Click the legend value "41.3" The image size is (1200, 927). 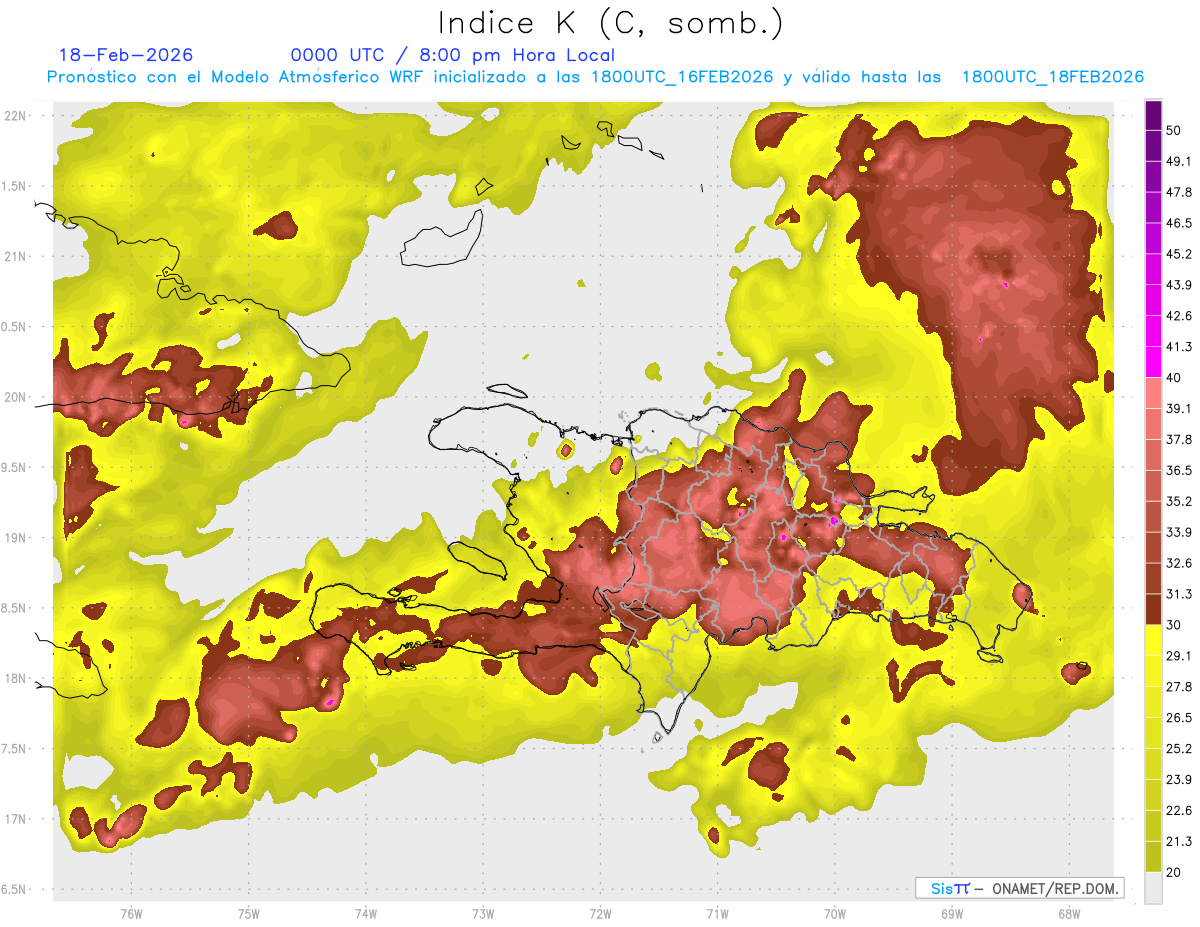click(x=1179, y=347)
